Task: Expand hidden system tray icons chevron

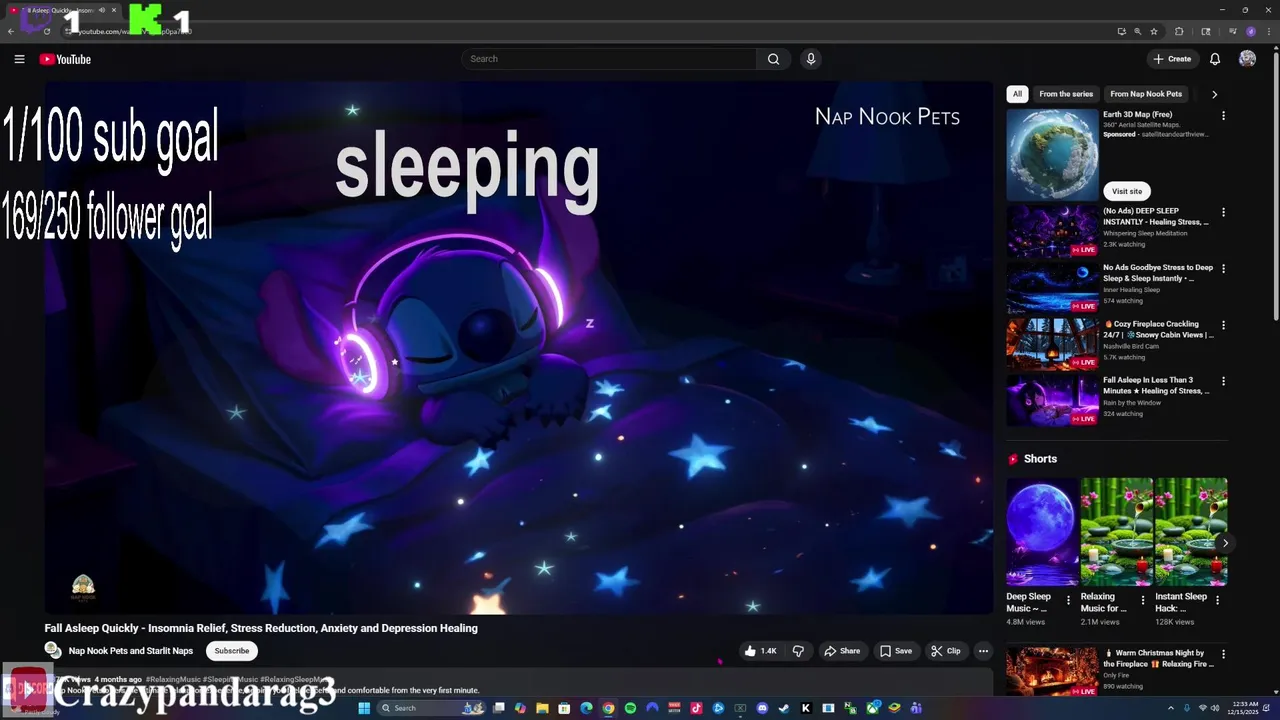Action: [1171, 708]
